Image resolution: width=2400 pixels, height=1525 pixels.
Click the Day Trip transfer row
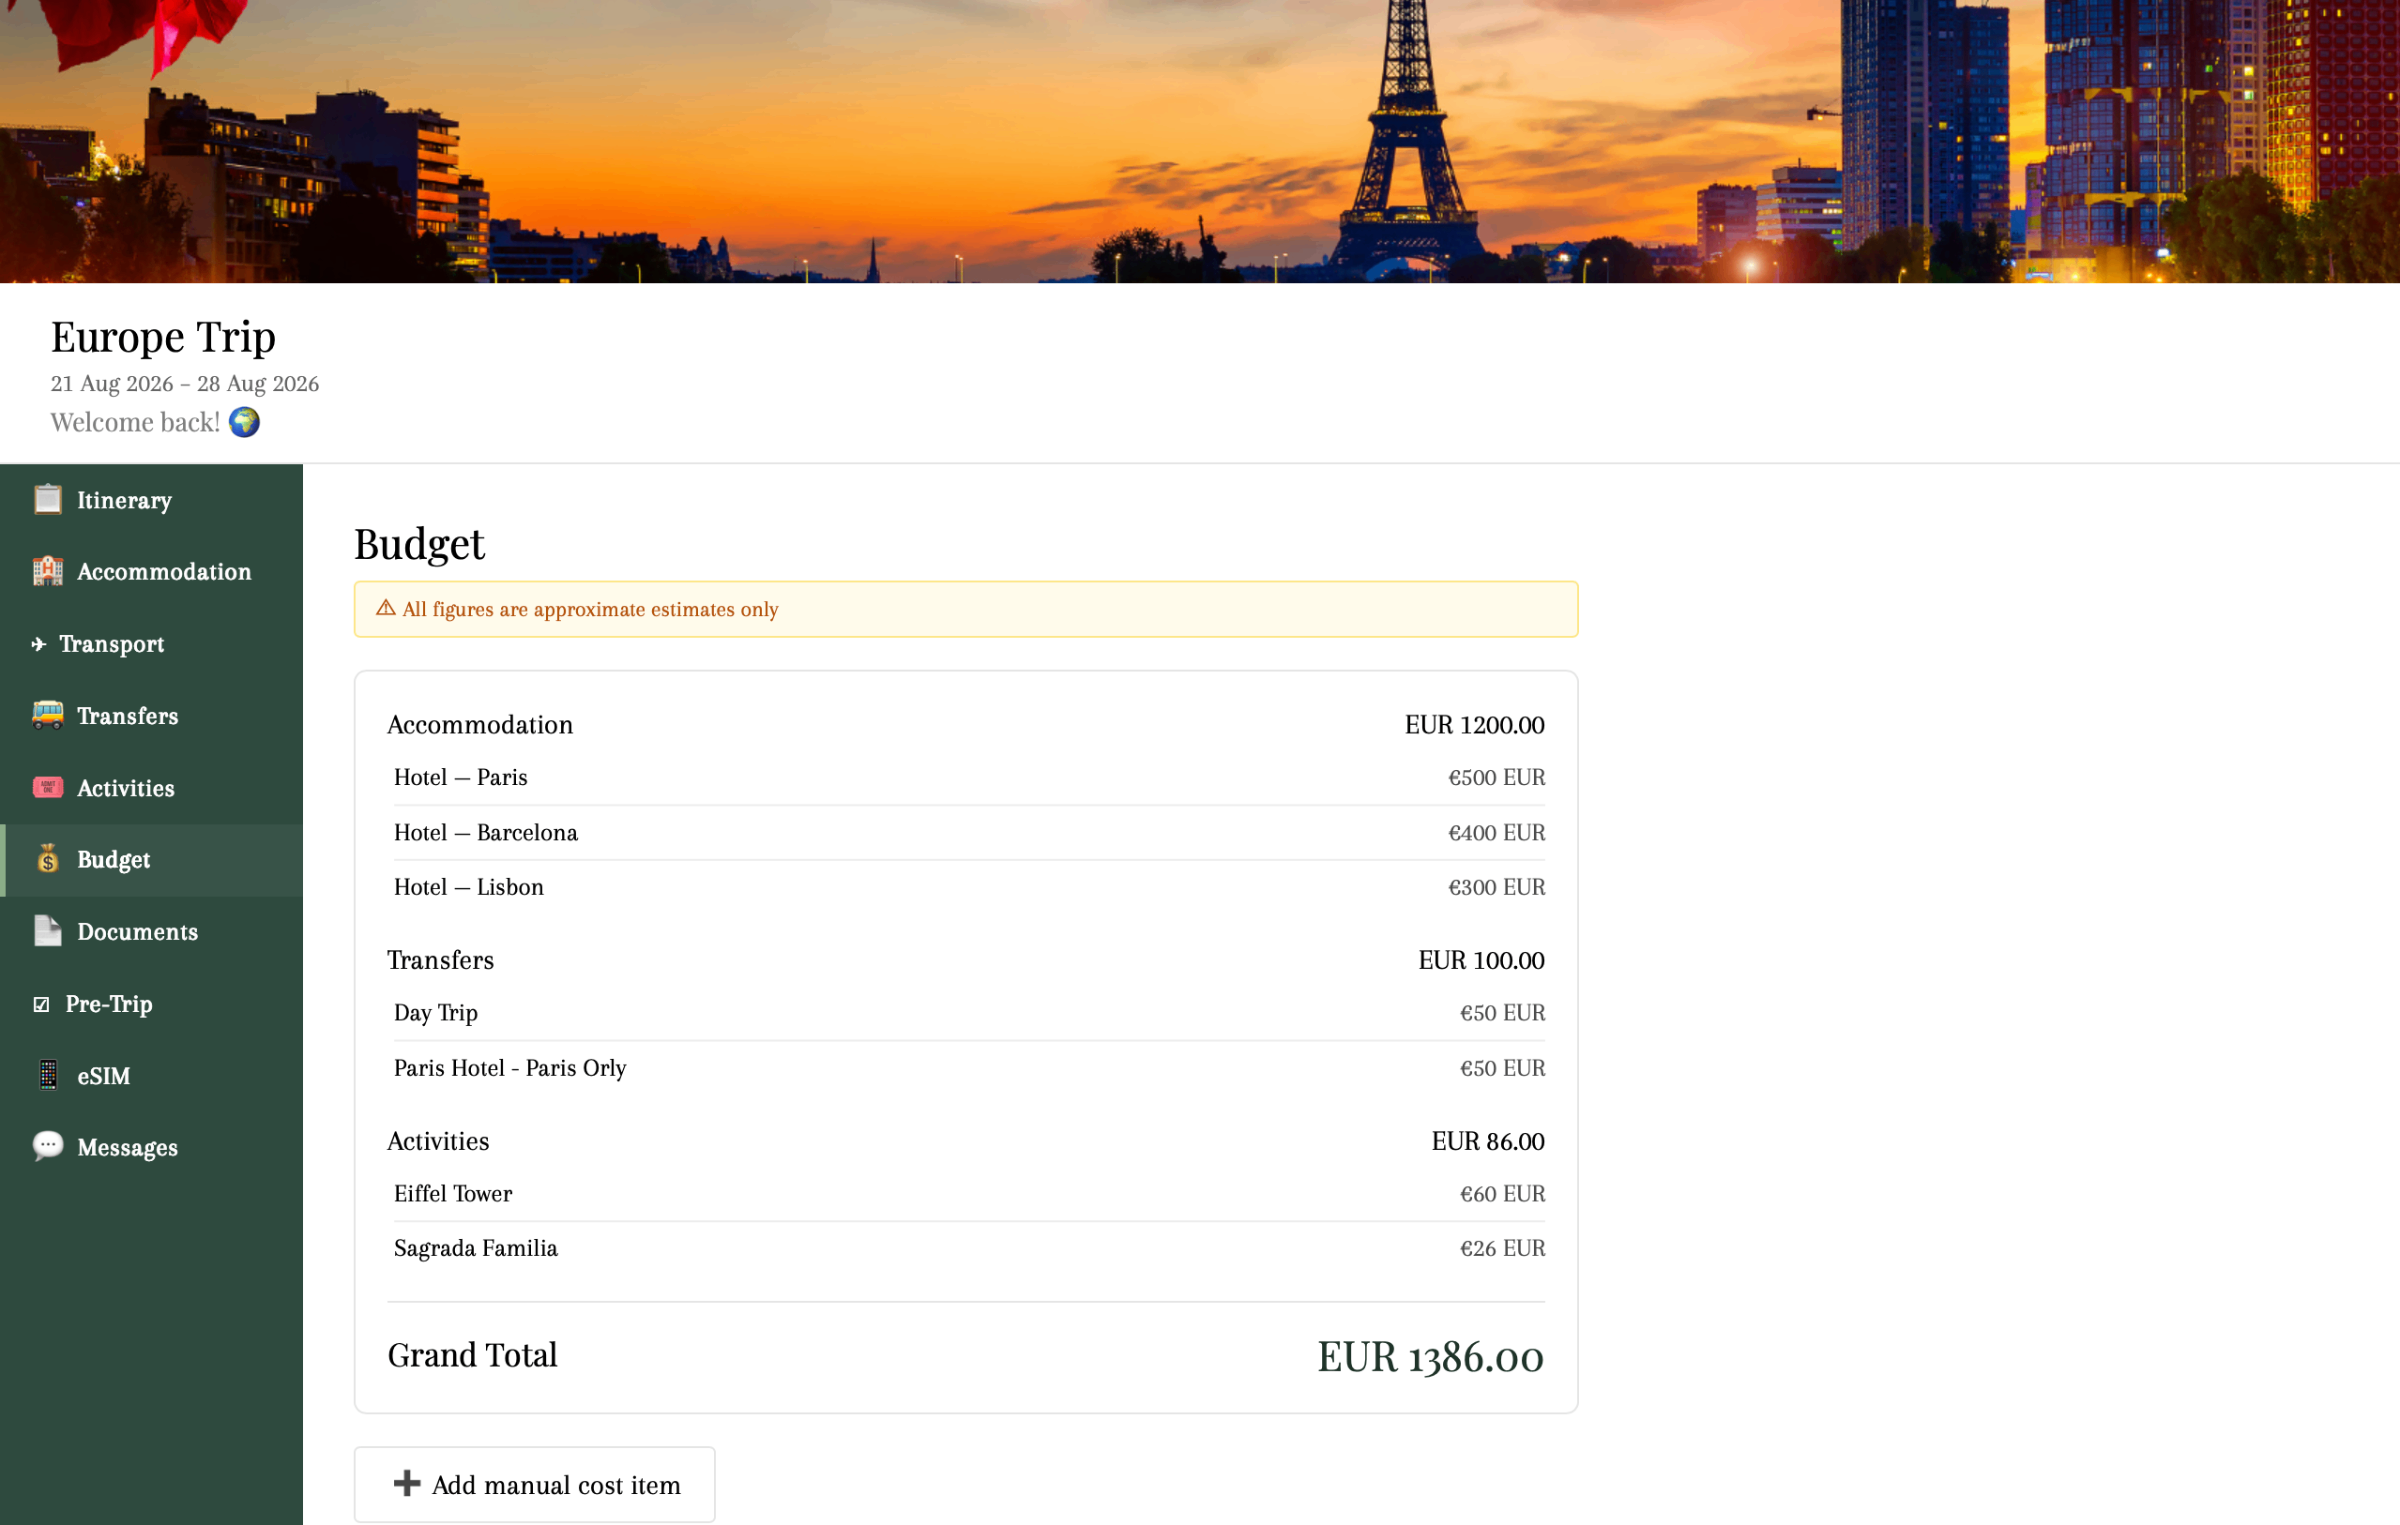click(x=969, y=1013)
